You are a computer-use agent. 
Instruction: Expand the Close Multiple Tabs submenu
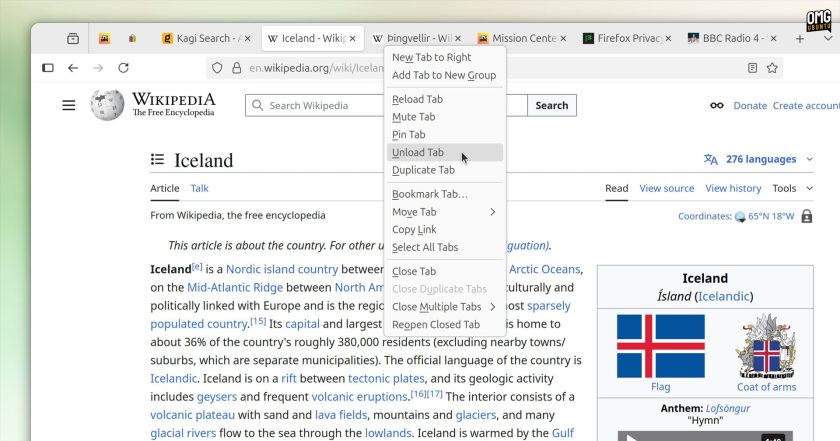point(445,307)
